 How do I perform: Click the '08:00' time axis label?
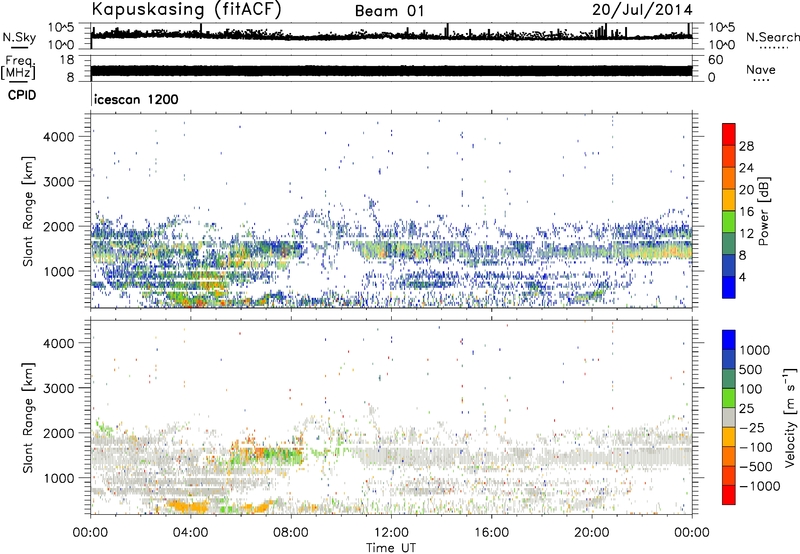[x=291, y=533]
